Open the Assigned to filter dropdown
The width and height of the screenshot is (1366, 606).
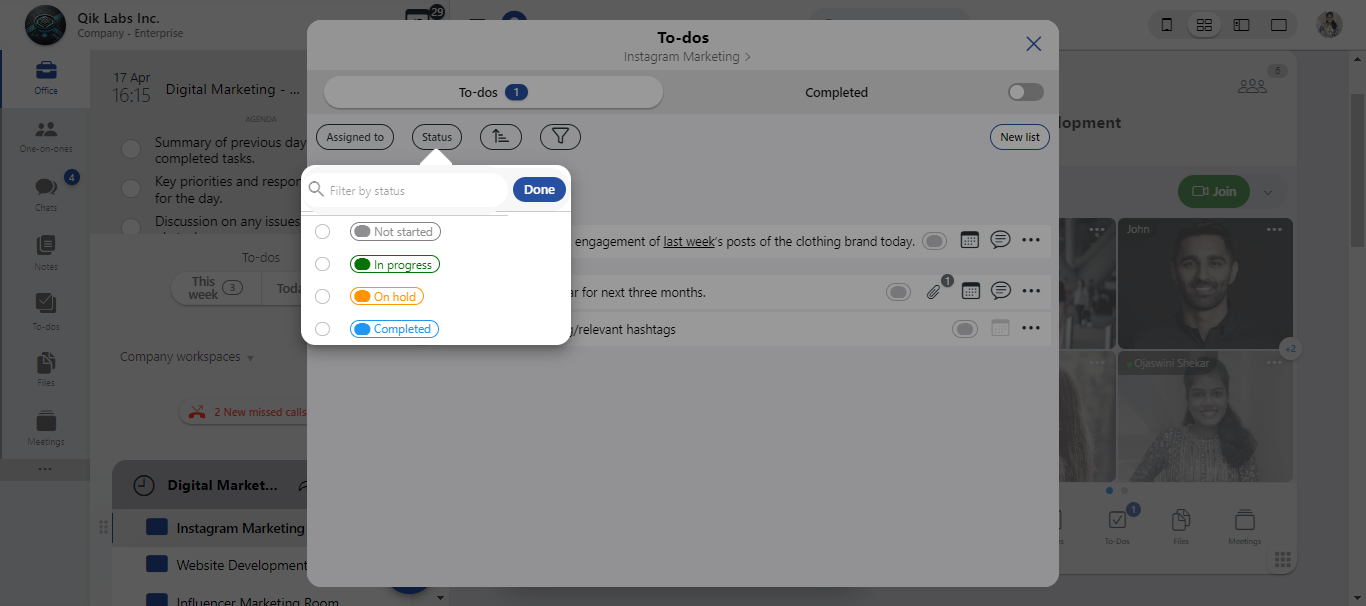pos(355,137)
